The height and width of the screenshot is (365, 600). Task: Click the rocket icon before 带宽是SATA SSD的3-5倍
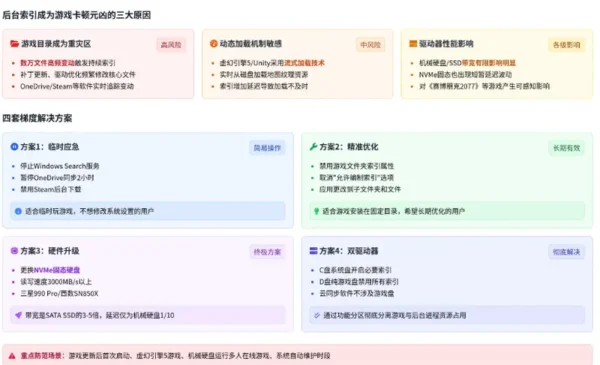[x=18, y=315]
